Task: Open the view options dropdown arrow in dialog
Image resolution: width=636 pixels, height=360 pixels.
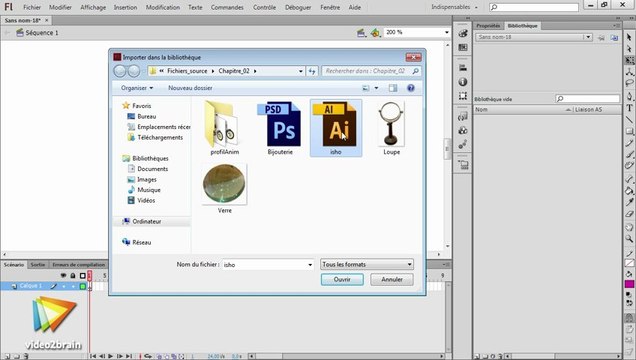Action: (x=376, y=88)
